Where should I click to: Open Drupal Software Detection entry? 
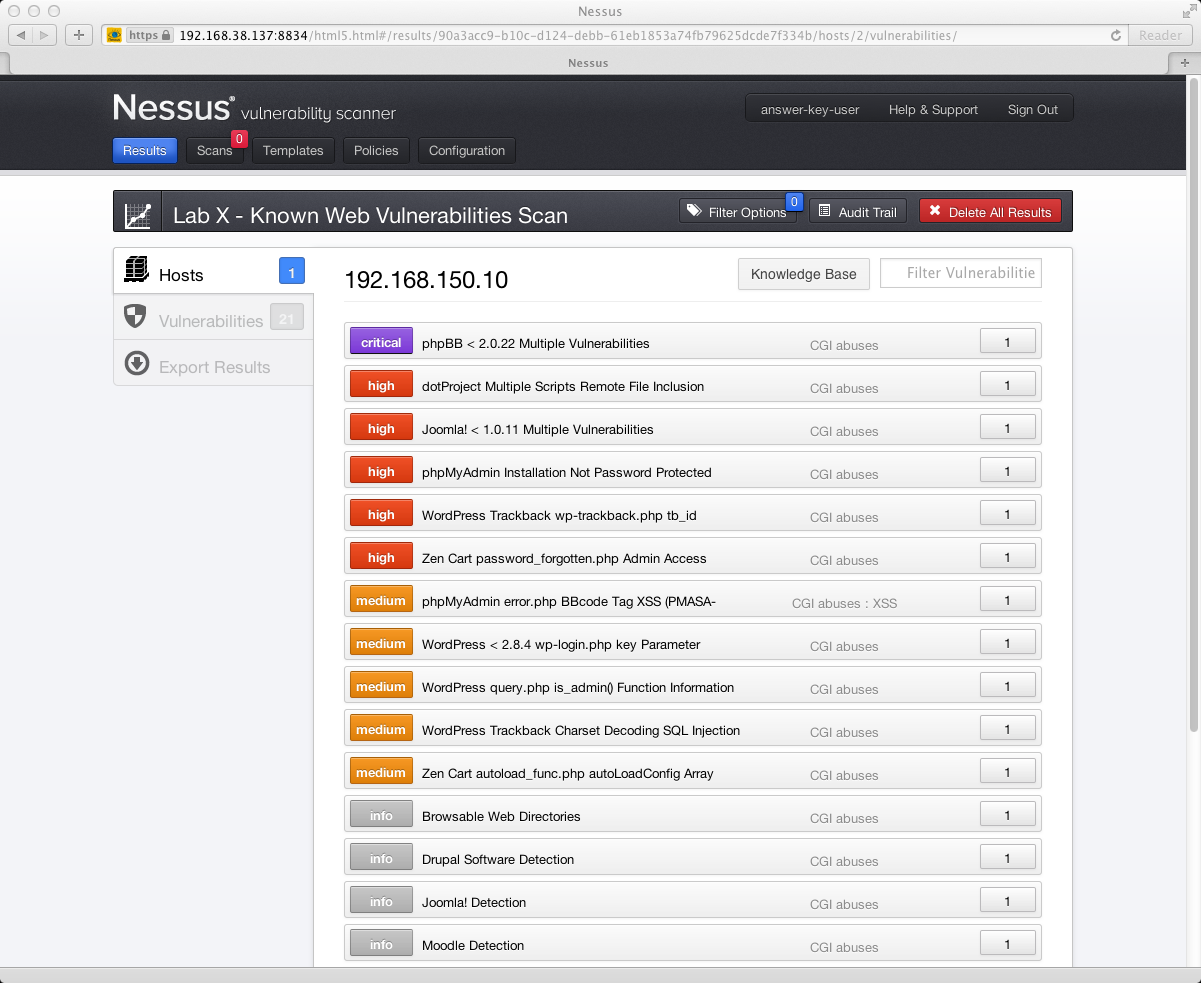coord(692,857)
